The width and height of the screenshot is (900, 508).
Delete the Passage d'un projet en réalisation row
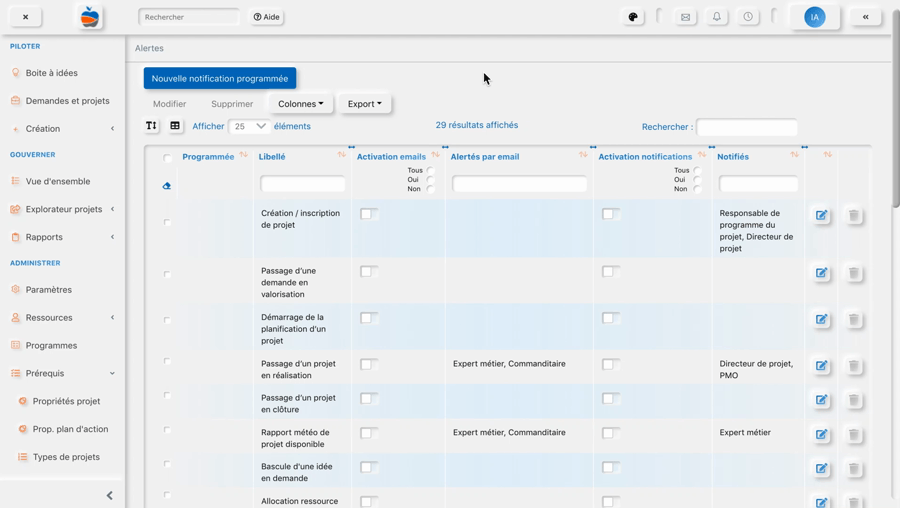854,366
